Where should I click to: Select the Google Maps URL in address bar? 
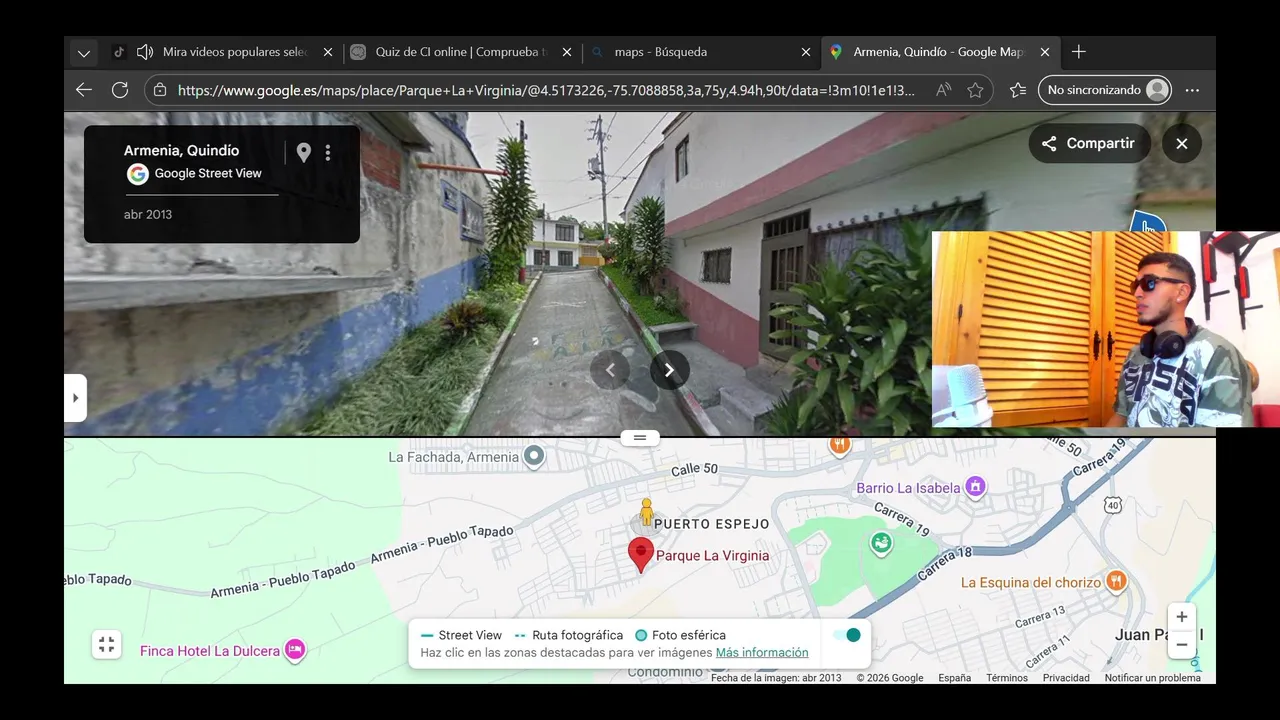tap(546, 90)
